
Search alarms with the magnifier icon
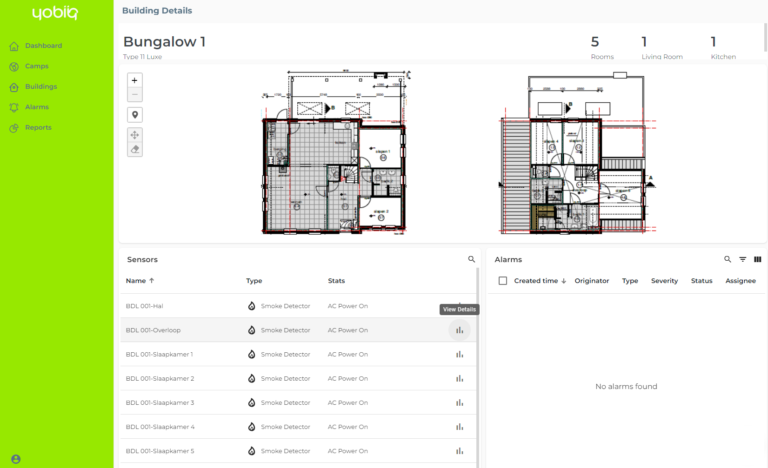(727, 259)
